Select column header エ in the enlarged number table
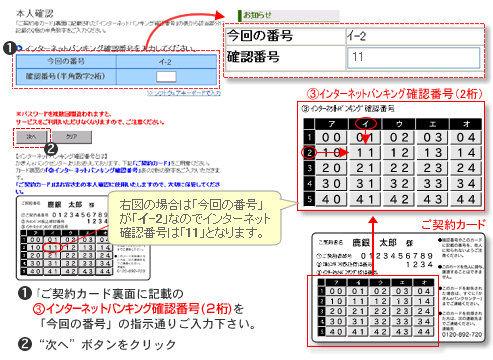The image size is (493, 360). (433, 124)
